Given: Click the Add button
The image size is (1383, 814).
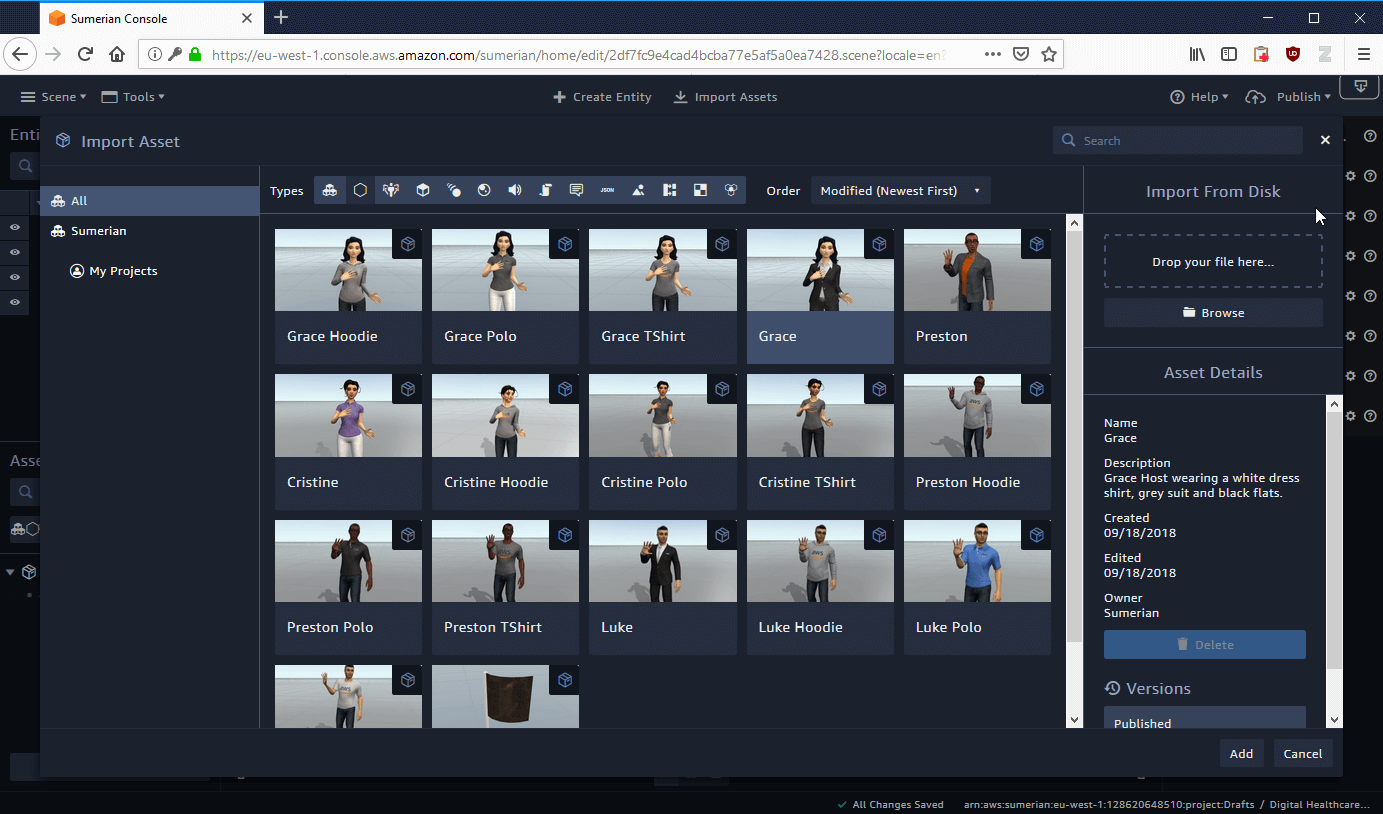Looking at the screenshot, I should pyautogui.click(x=1241, y=754).
